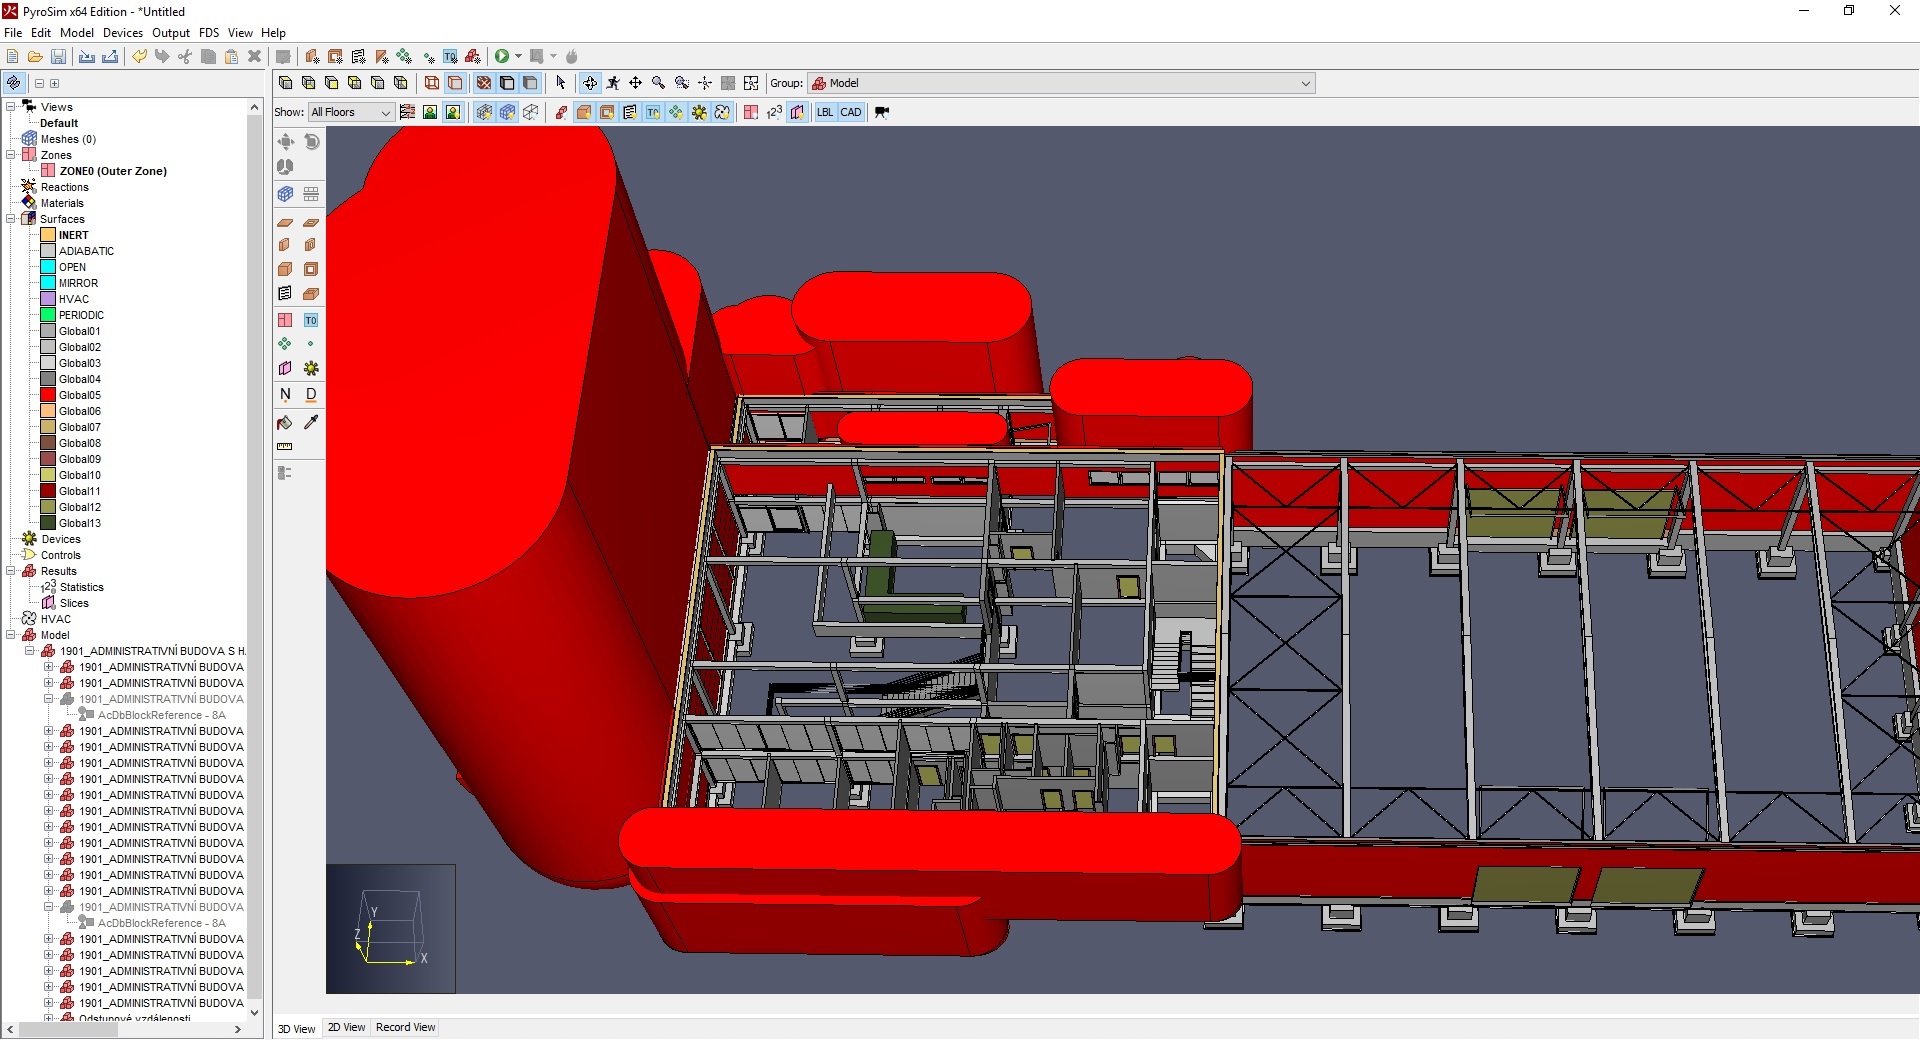Toggle LBL labels display
Viewport: 1920px width, 1040px height.
[x=825, y=112]
